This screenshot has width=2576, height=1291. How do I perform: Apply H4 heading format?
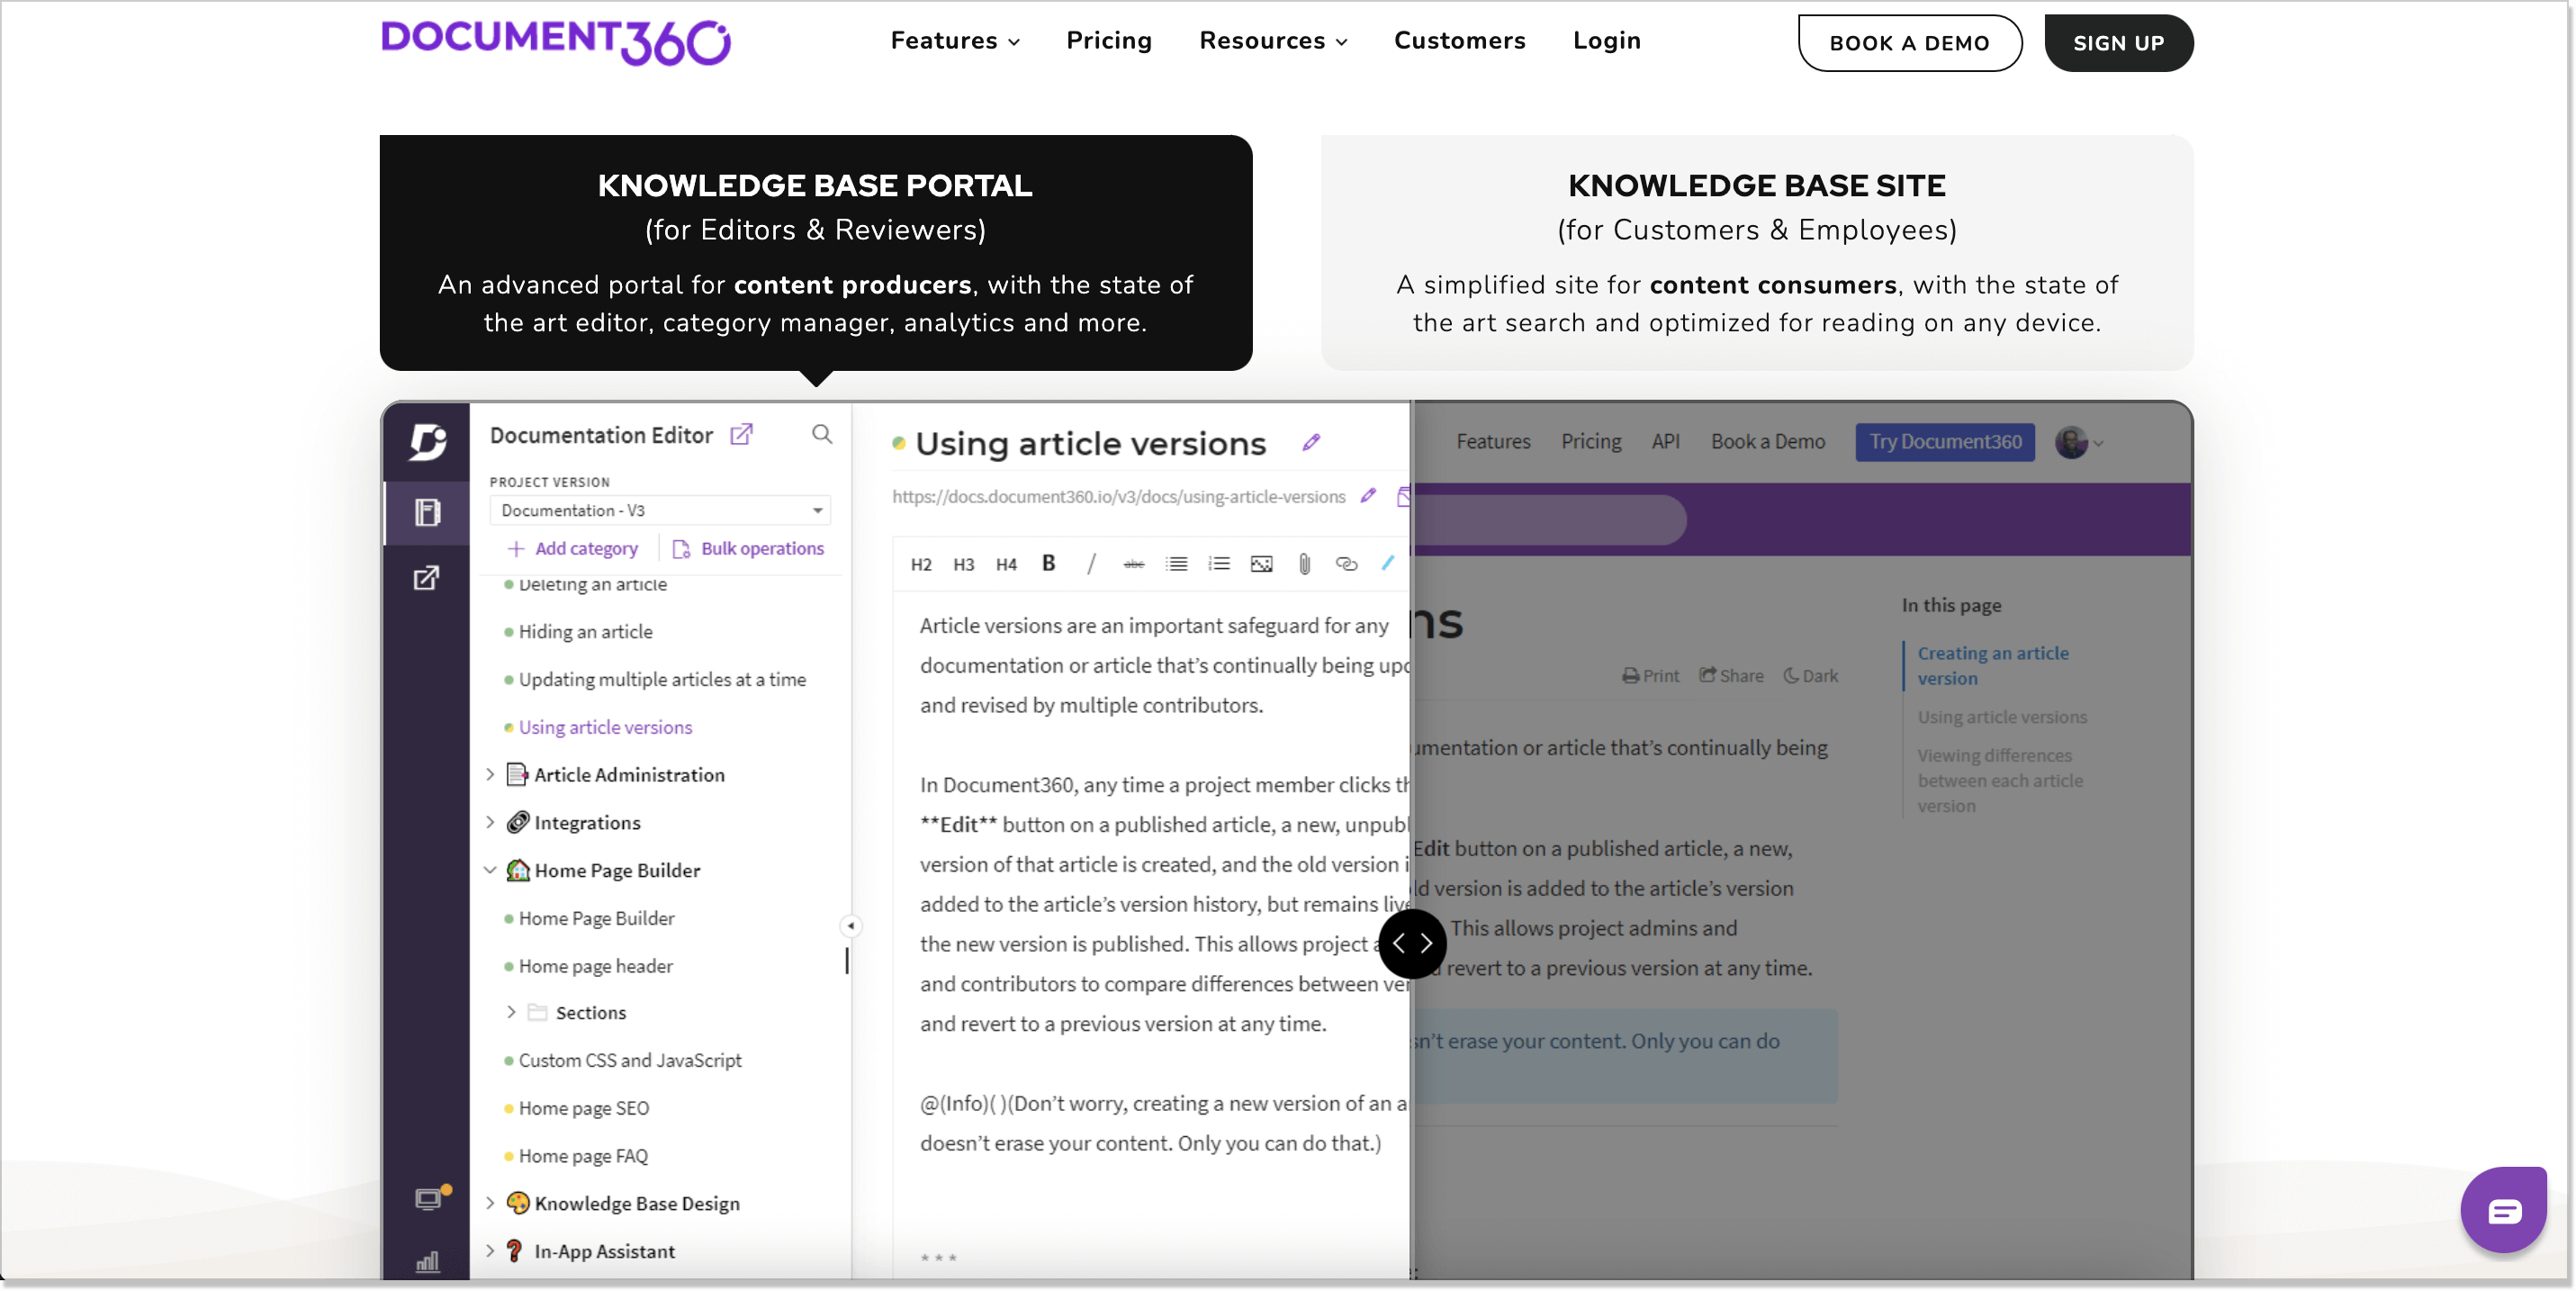point(1006,565)
